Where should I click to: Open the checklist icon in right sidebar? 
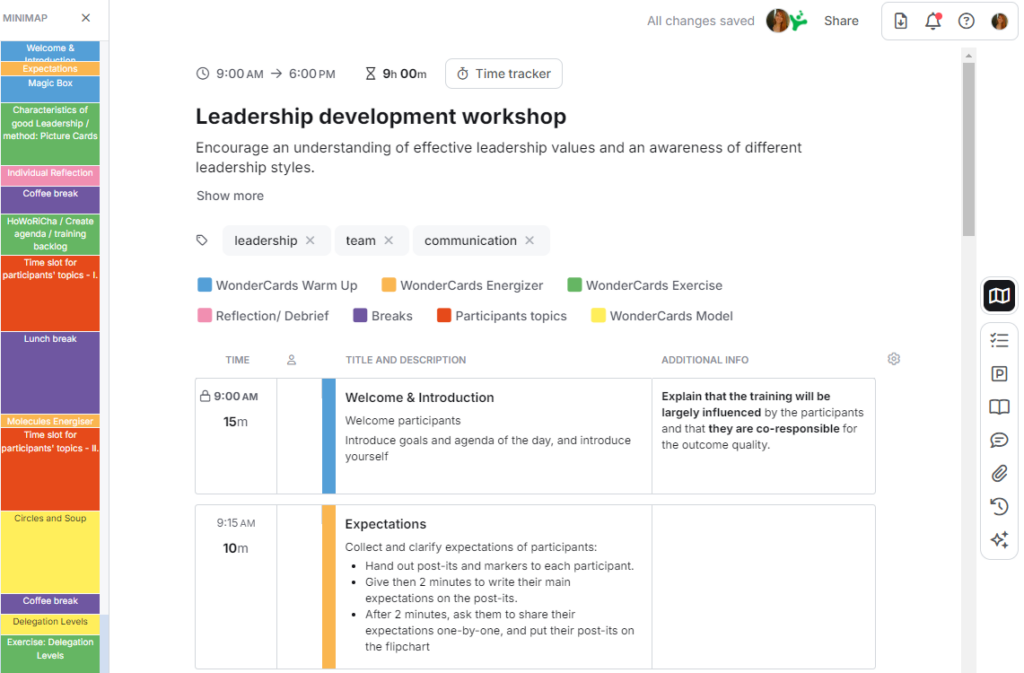tap(999, 340)
